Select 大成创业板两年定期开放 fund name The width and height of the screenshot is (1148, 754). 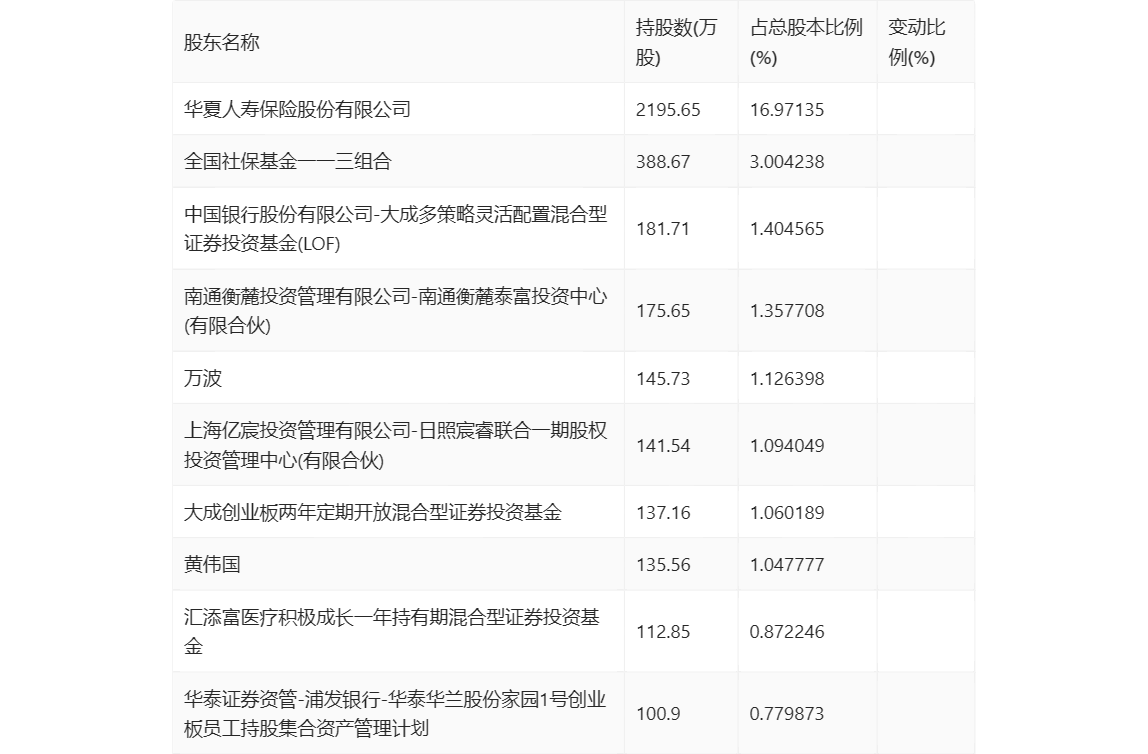[x=373, y=512]
